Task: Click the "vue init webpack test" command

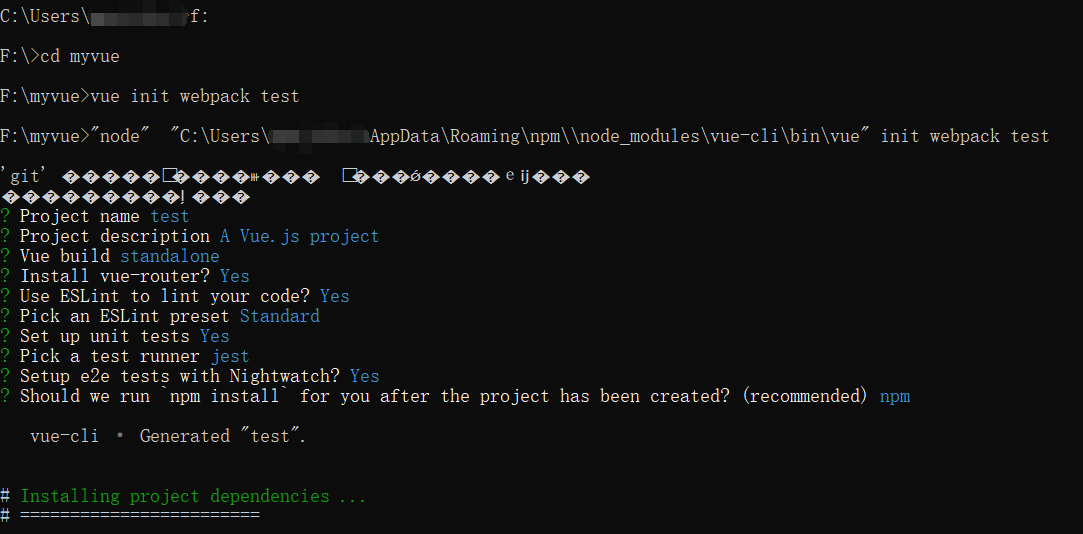Action: pyautogui.click(x=194, y=96)
